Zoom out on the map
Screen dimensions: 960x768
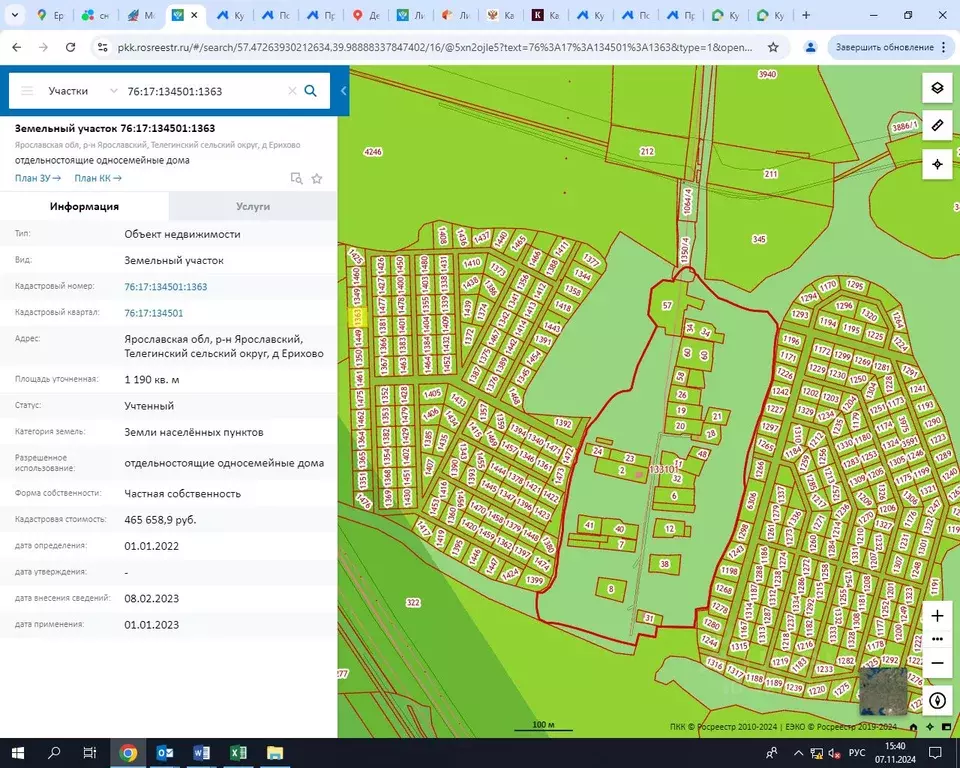937,662
